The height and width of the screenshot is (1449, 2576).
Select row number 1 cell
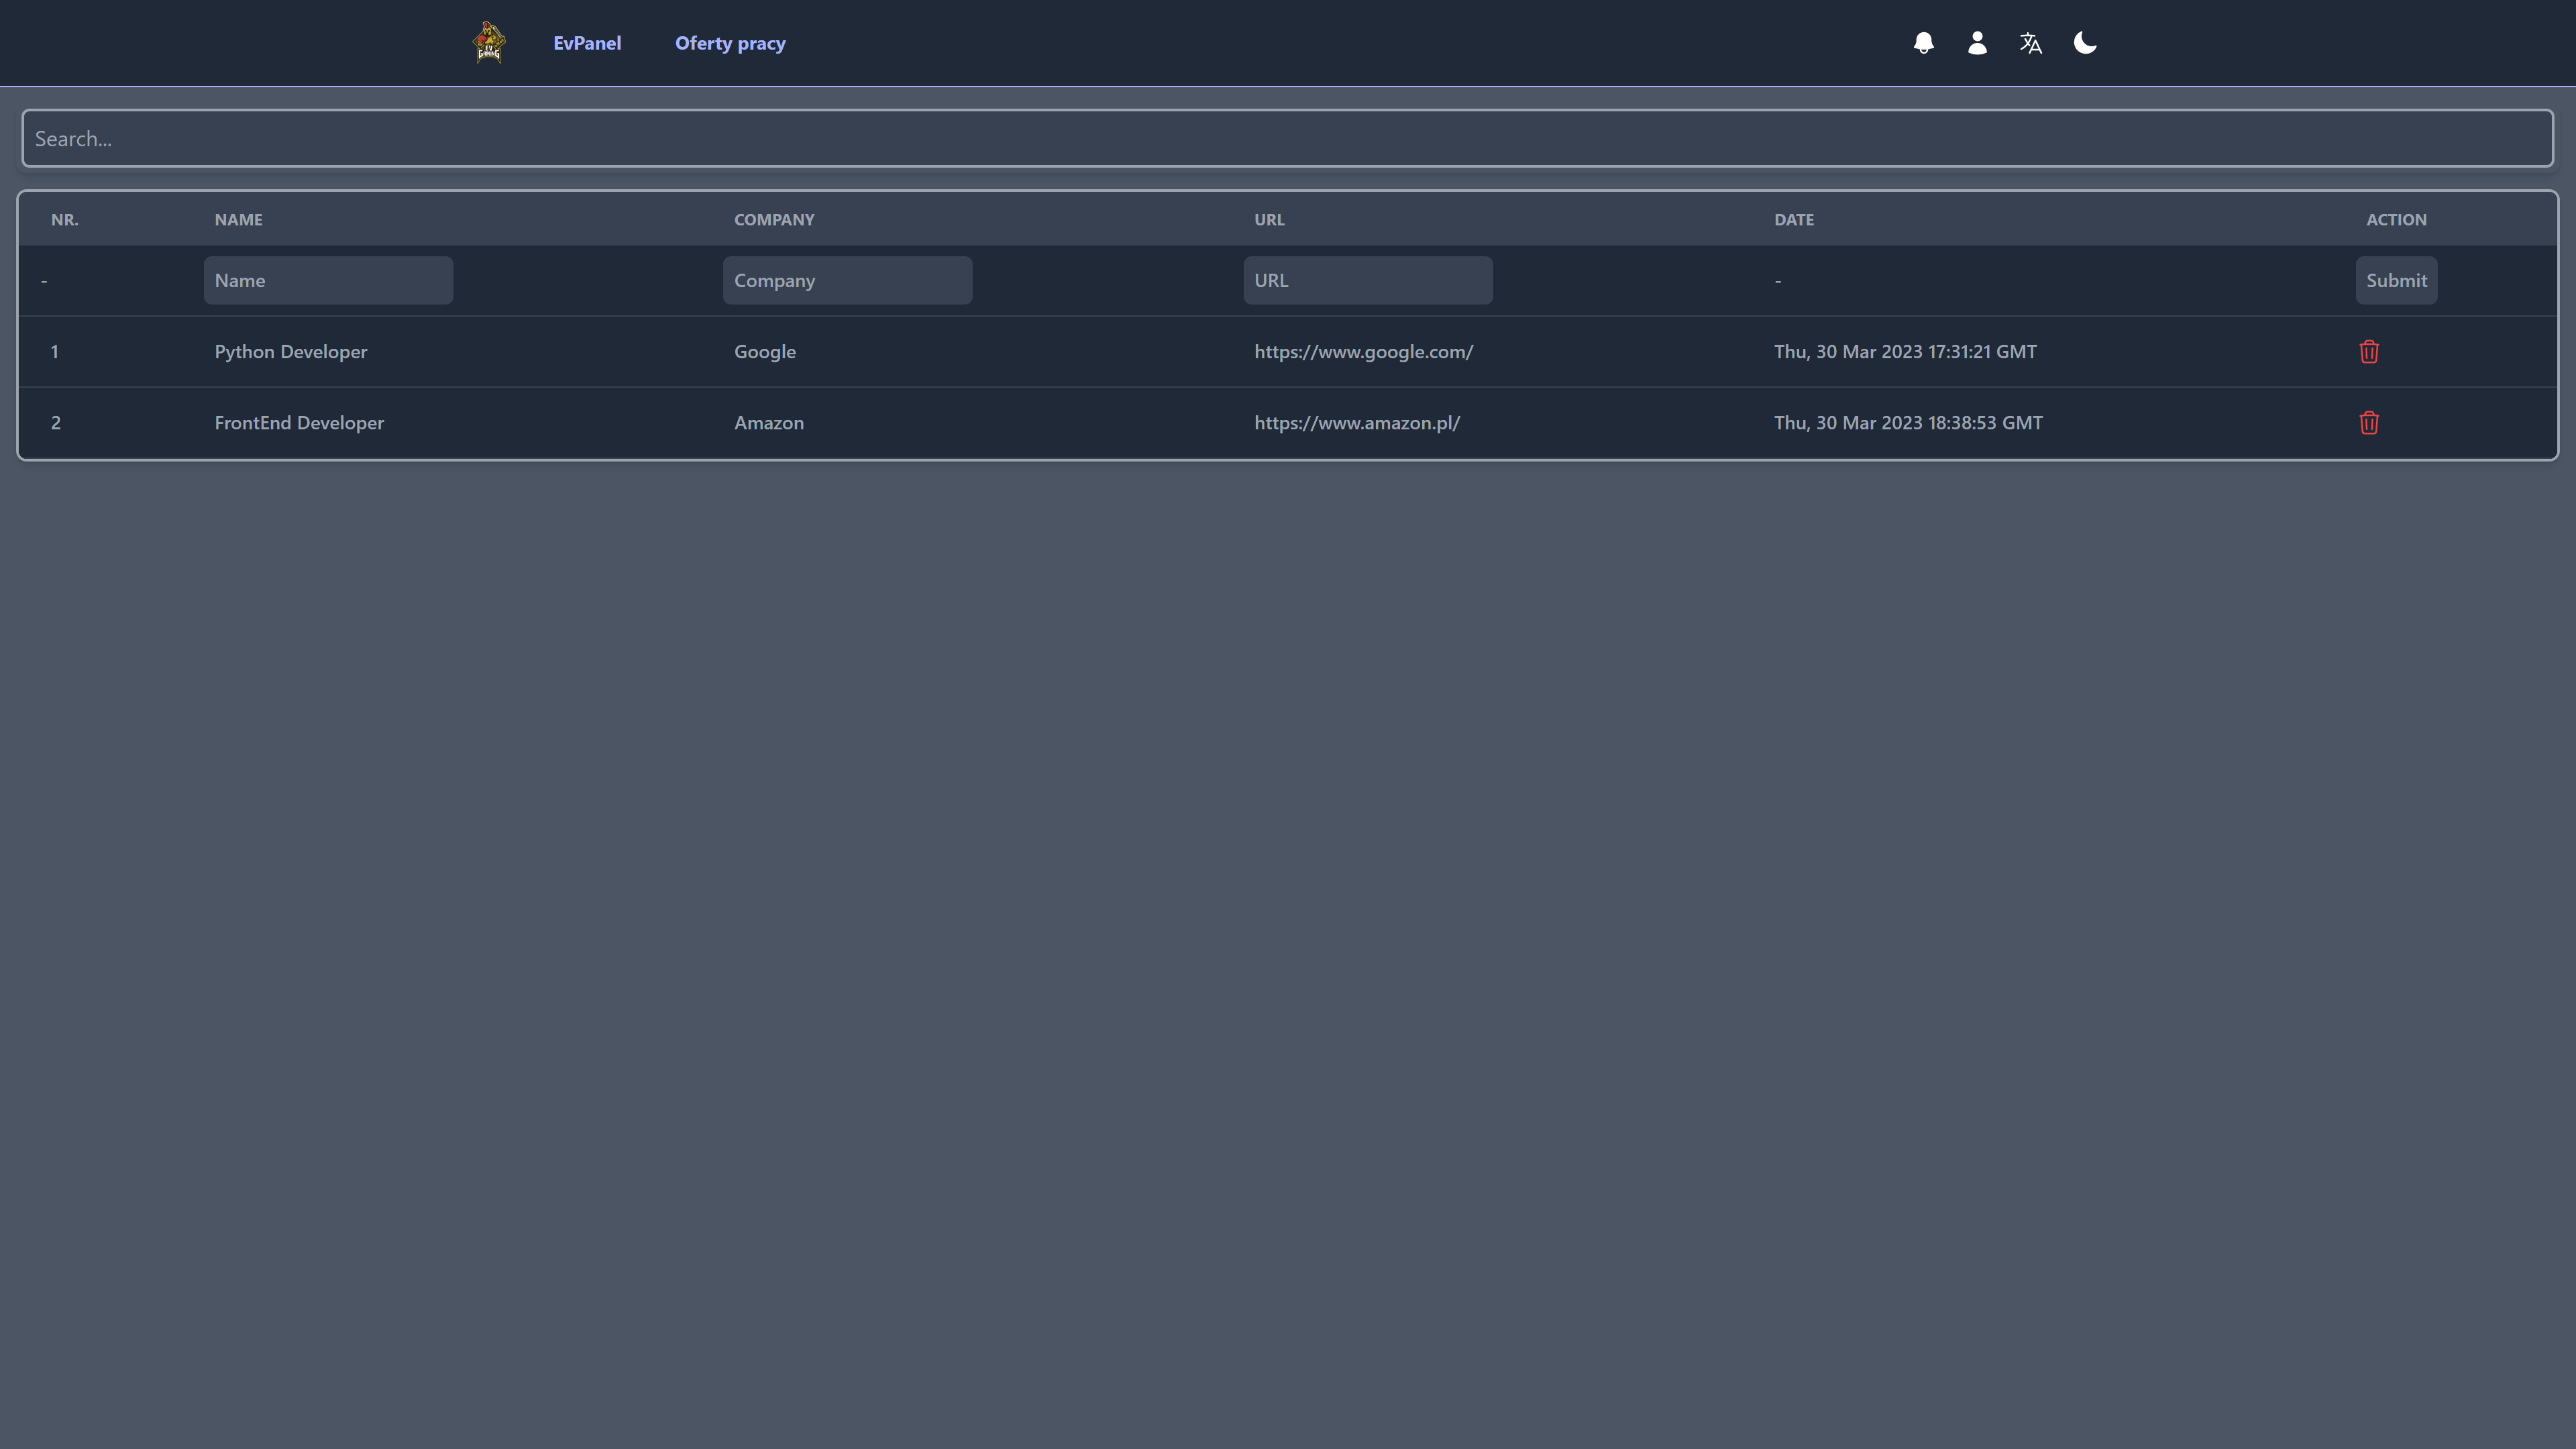coord(55,352)
